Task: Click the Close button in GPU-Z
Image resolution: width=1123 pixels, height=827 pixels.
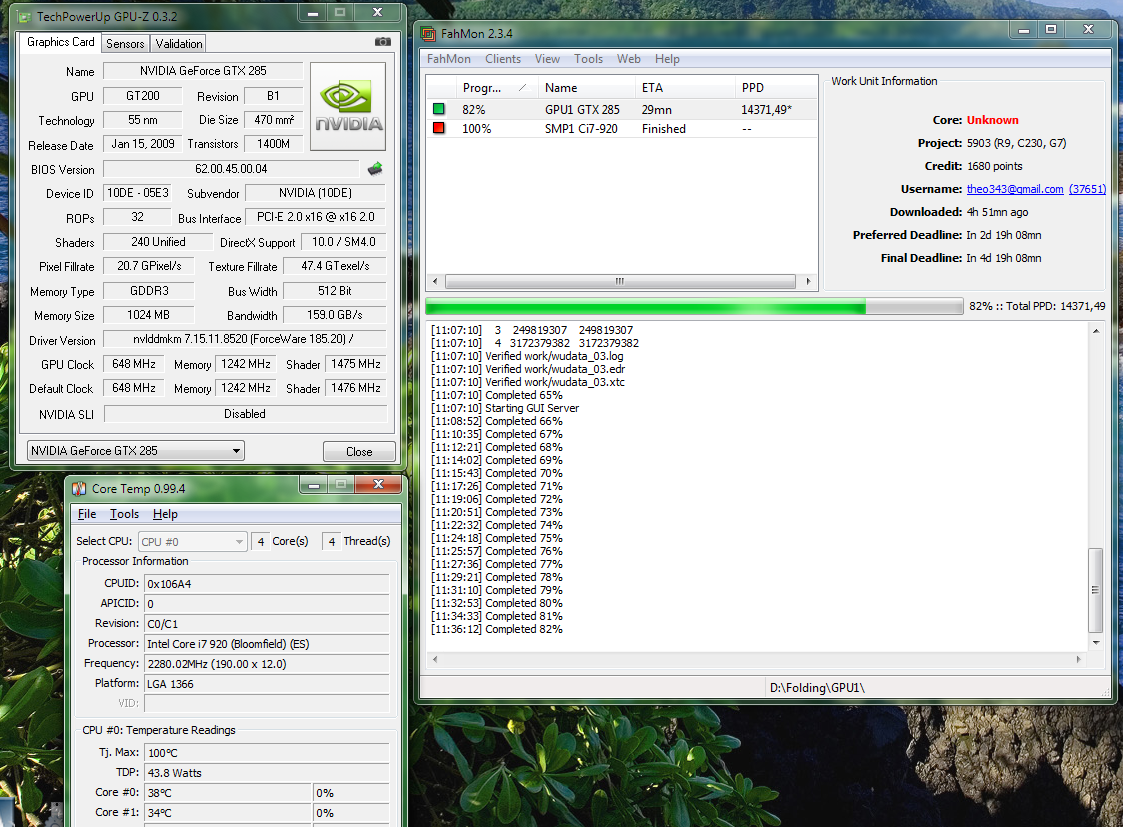Action: [359, 452]
